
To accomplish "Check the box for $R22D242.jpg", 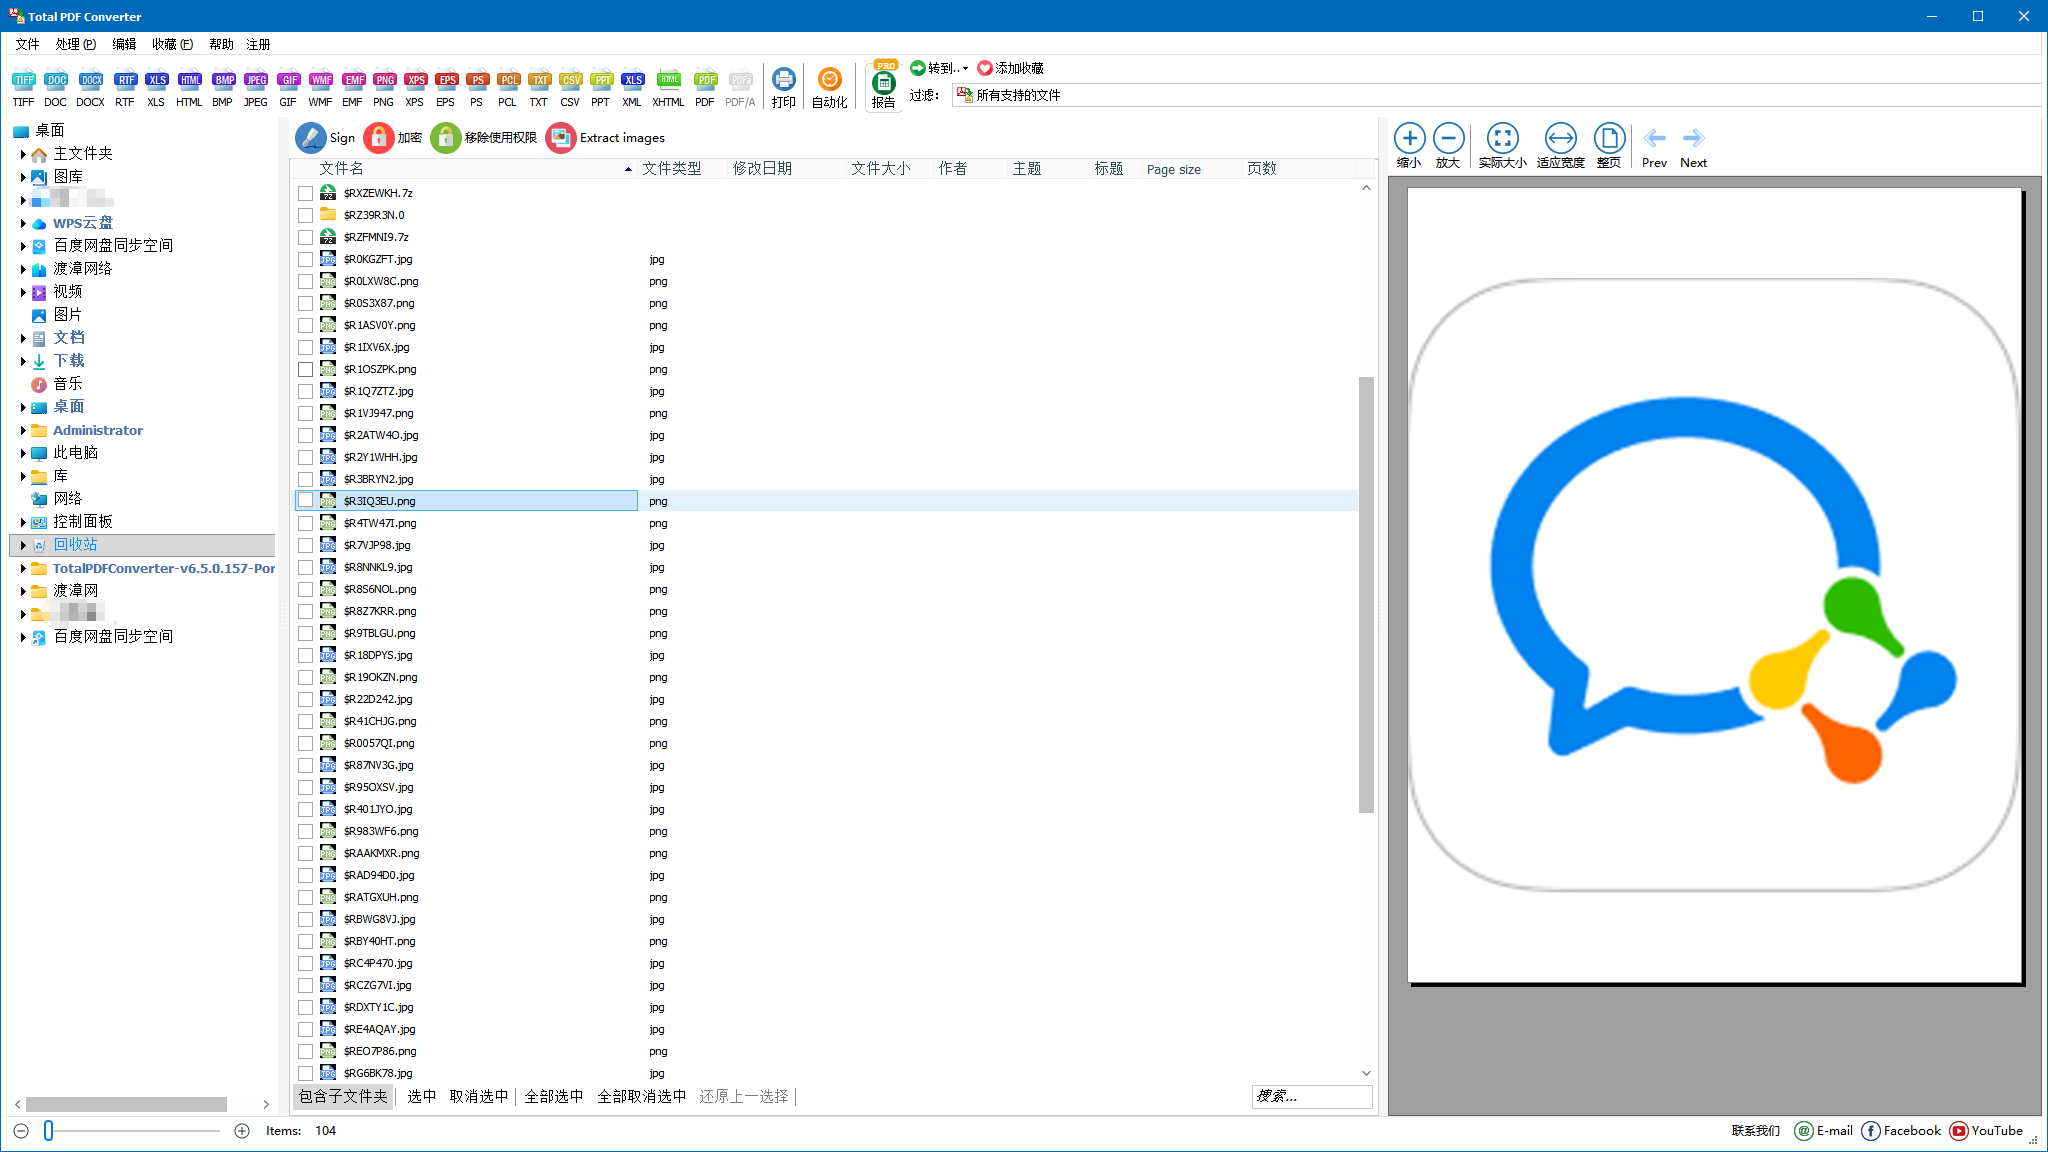I will (306, 699).
